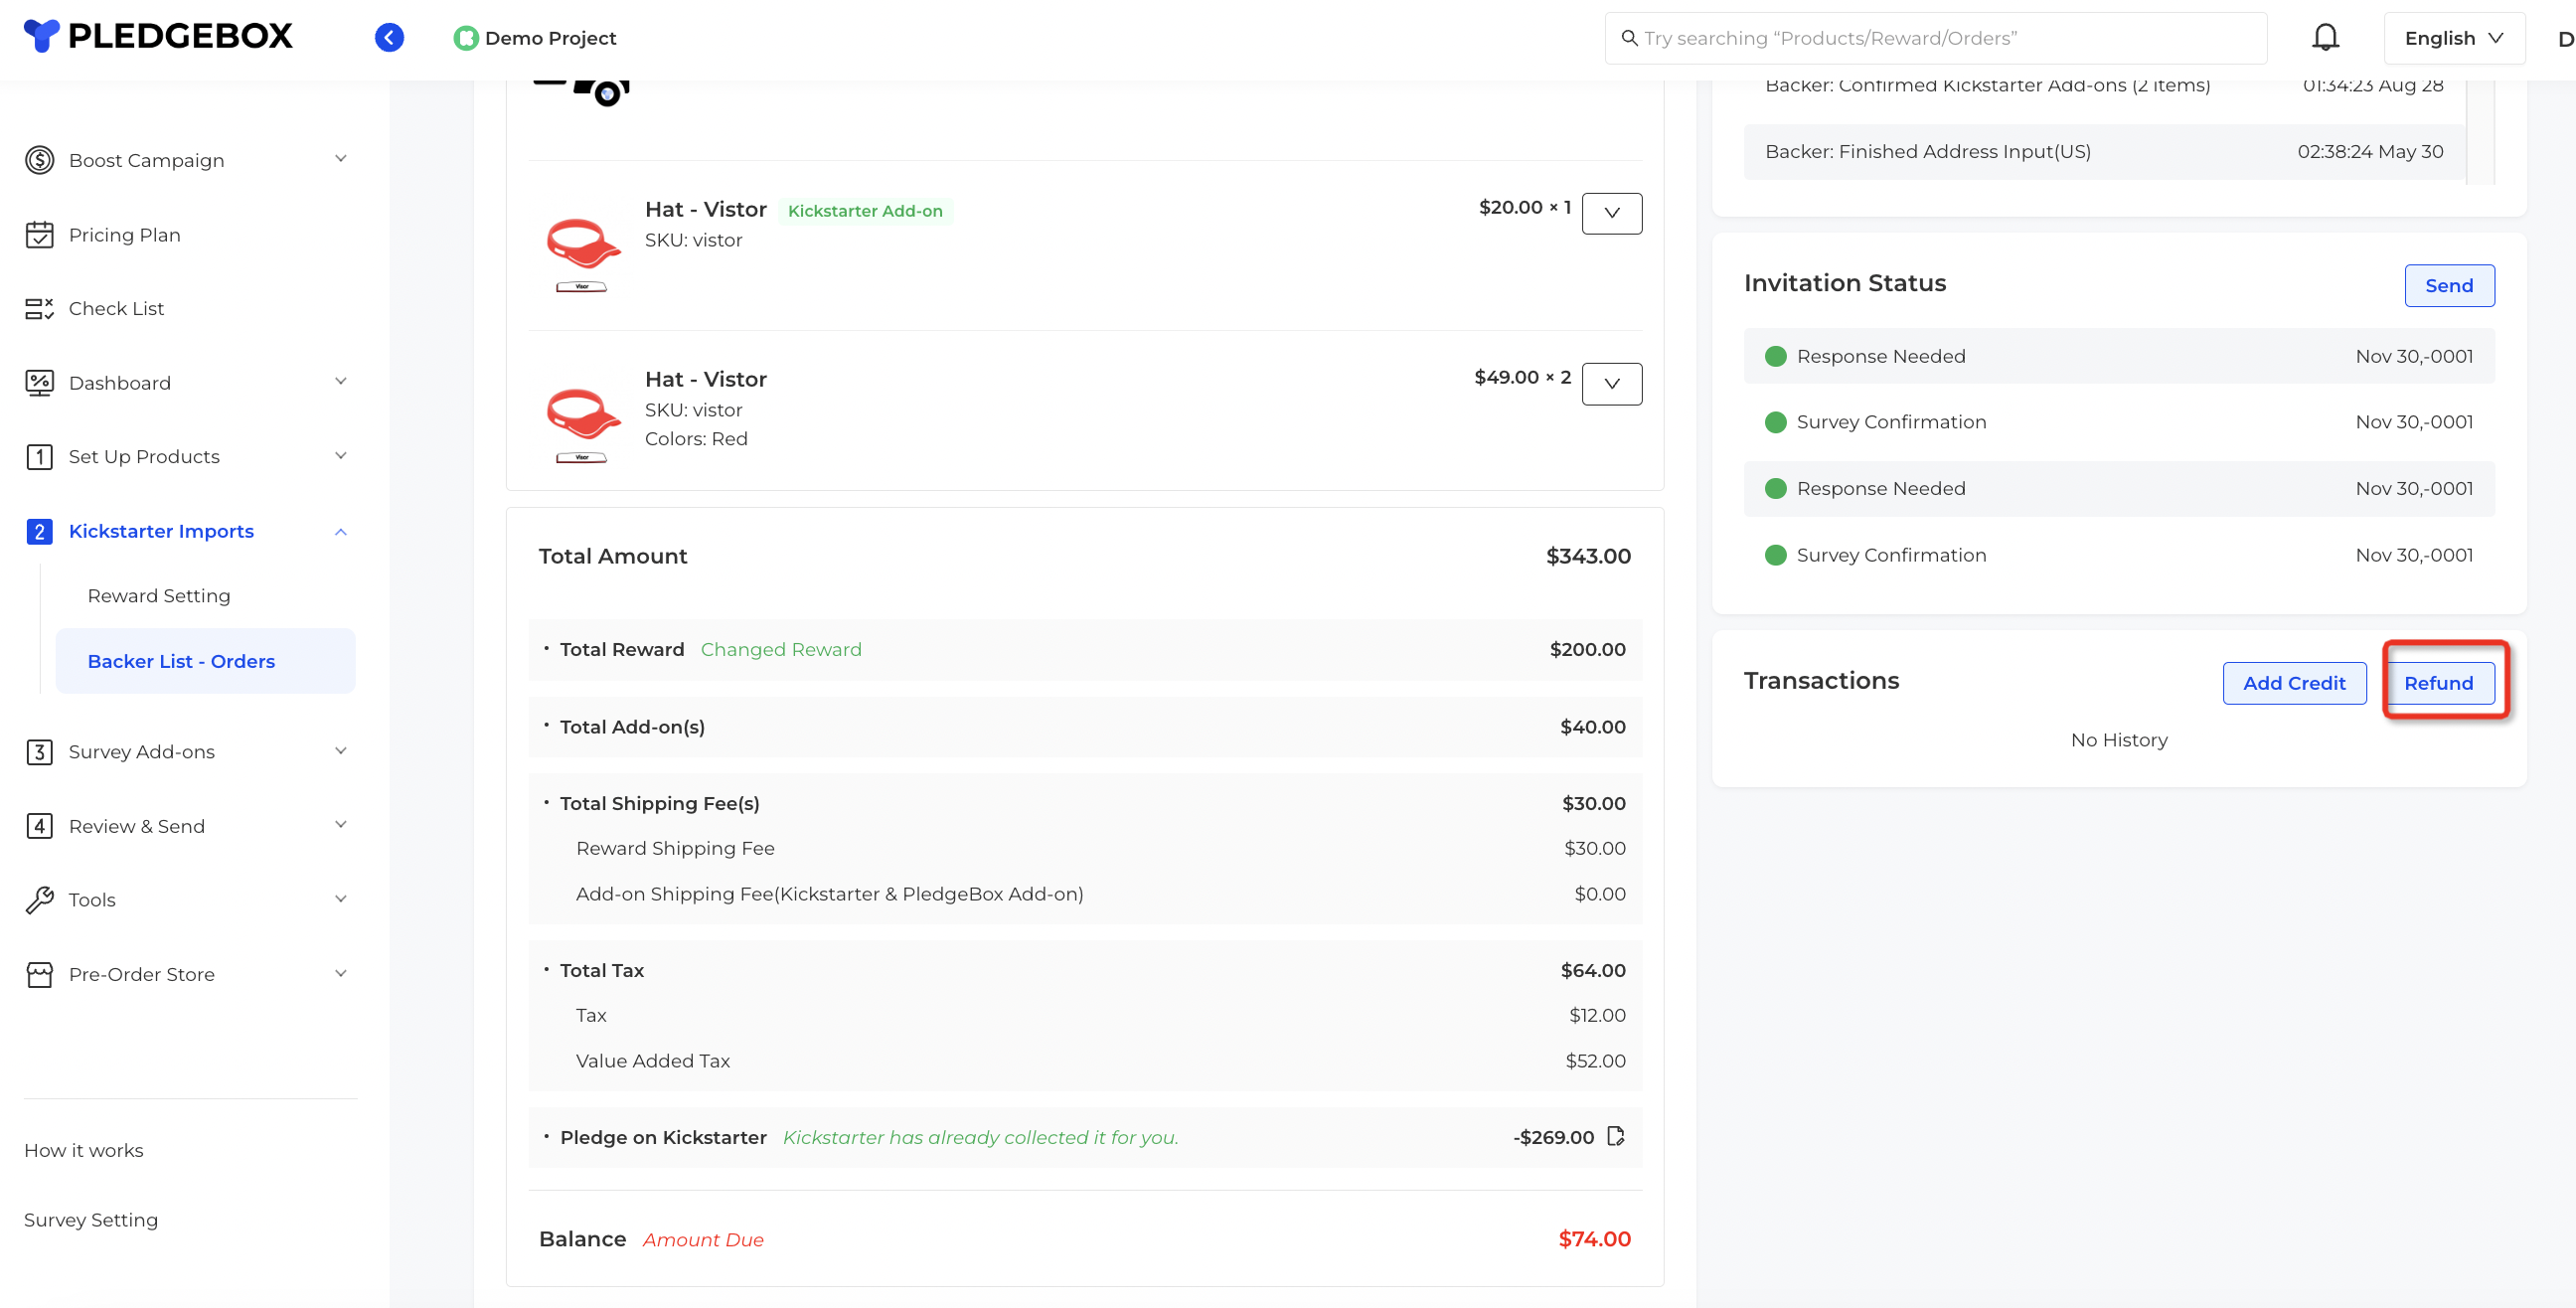
Task: Expand the Dashboard menu chevron
Action: tap(340, 381)
